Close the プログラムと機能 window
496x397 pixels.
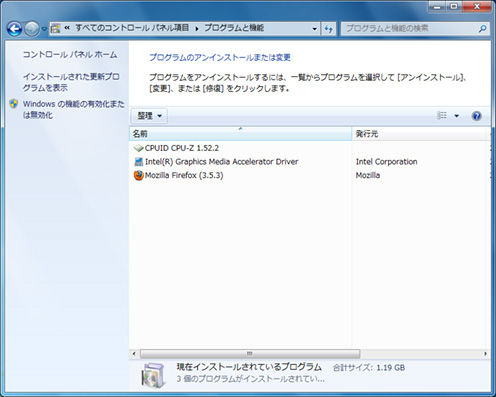point(477,6)
